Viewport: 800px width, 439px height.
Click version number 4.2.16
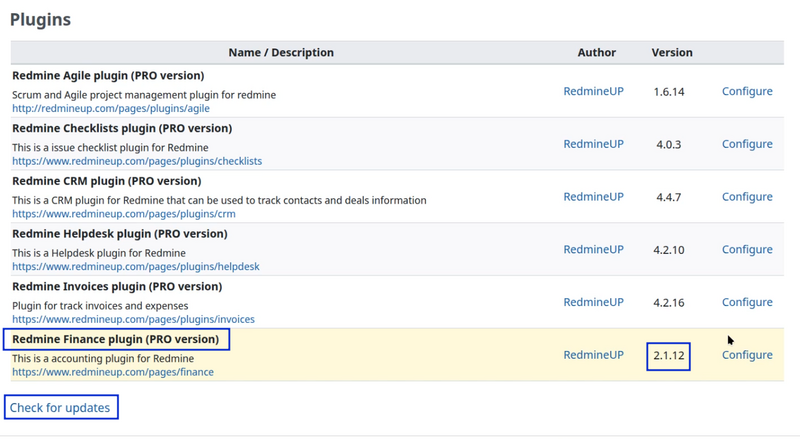click(669, 303)
